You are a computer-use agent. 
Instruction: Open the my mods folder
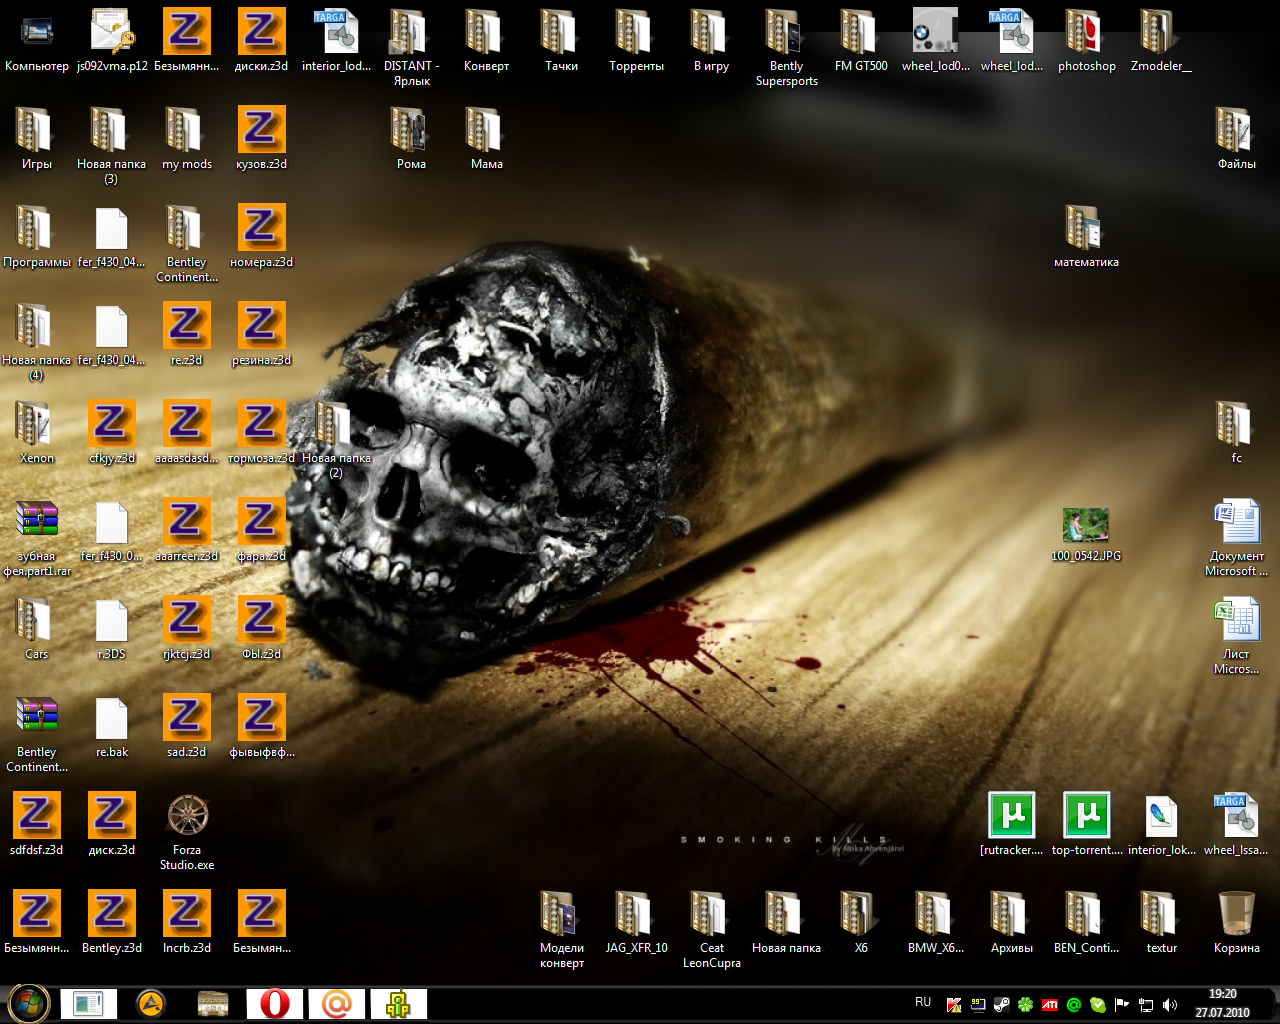[187, 140]
